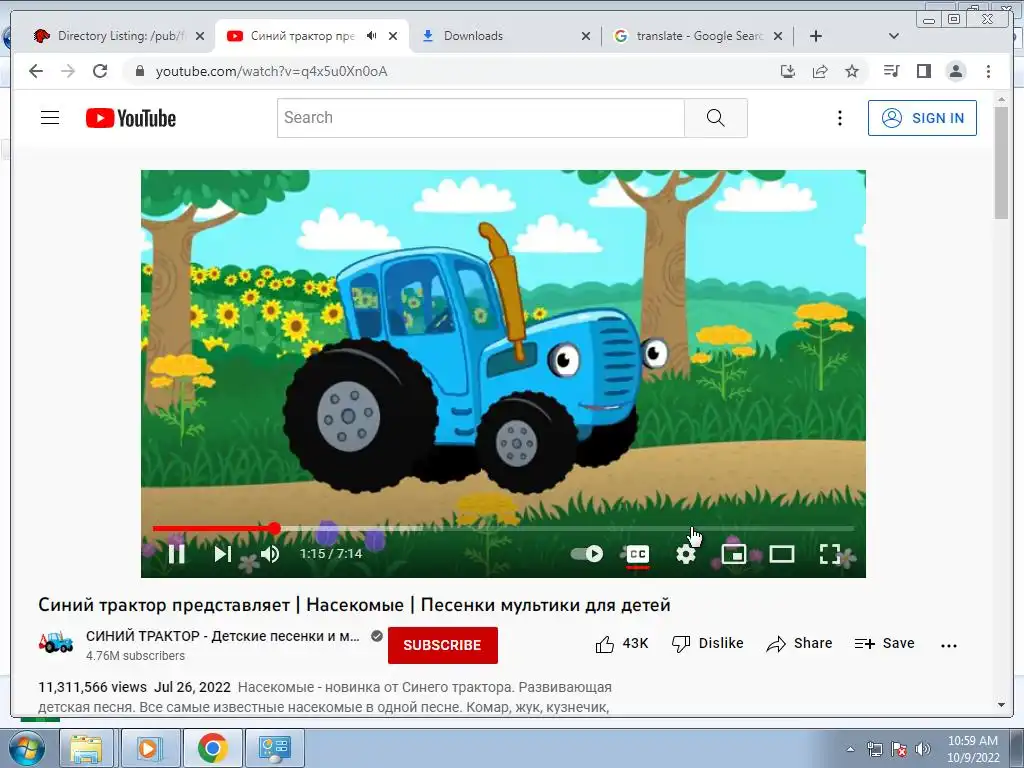
Task: Open YouTube settings three-dot menu
Action: point(840,118)
